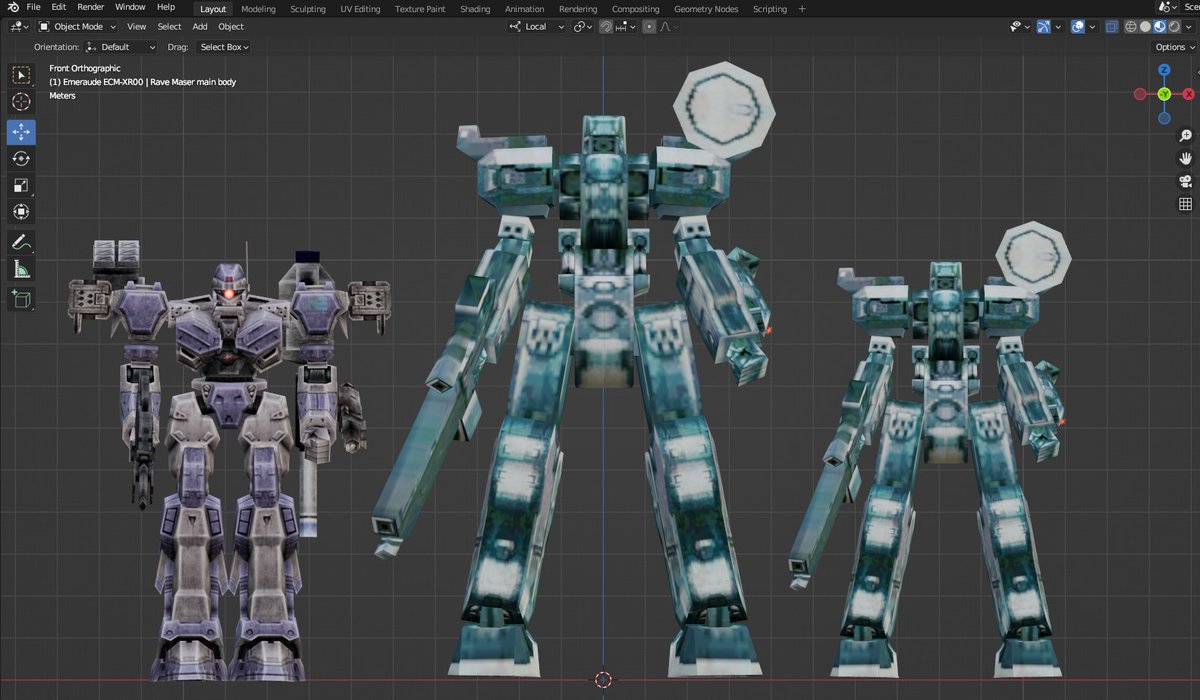Click the pan hand viewport icon
The image size is (1200, 700).
click(x=1185, y=158)
